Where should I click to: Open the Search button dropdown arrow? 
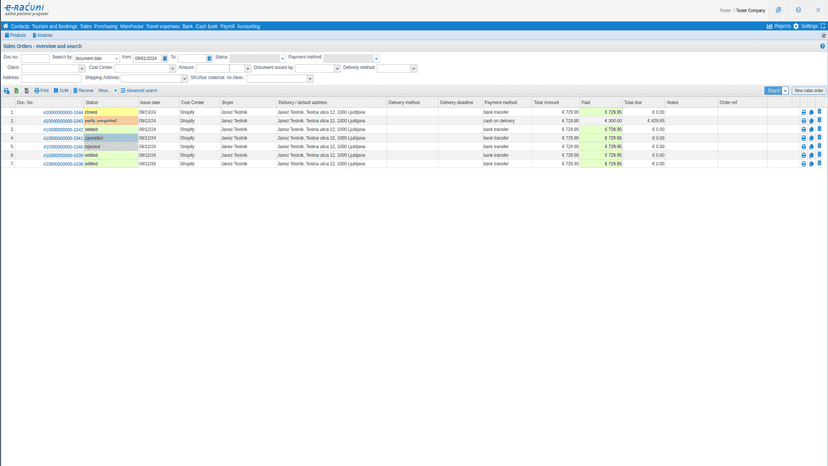785,91
